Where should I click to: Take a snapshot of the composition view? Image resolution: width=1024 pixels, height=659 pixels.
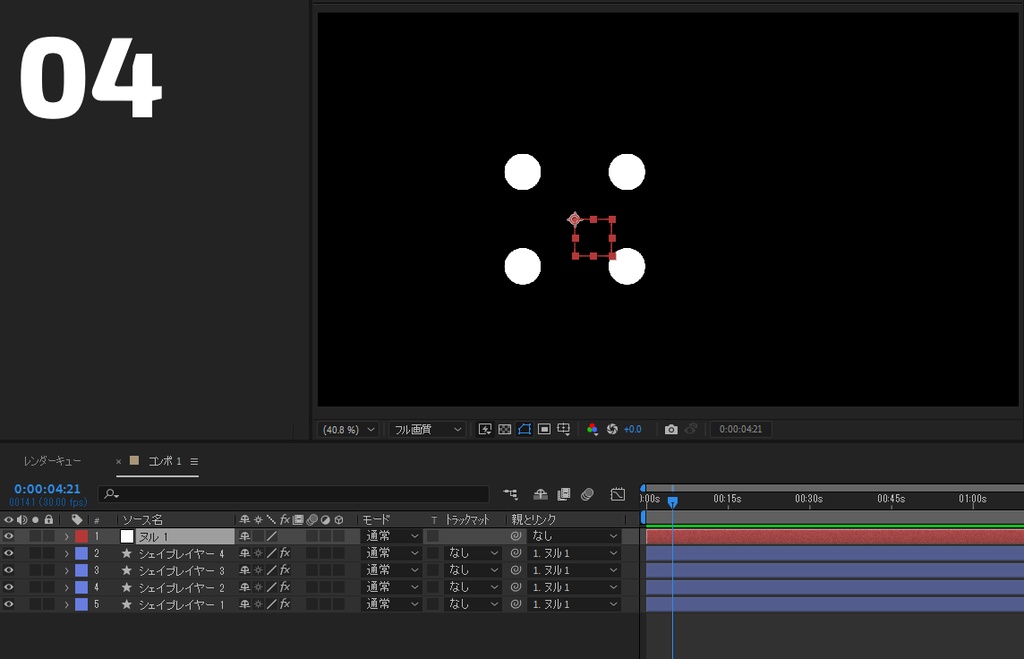[672, 429]
